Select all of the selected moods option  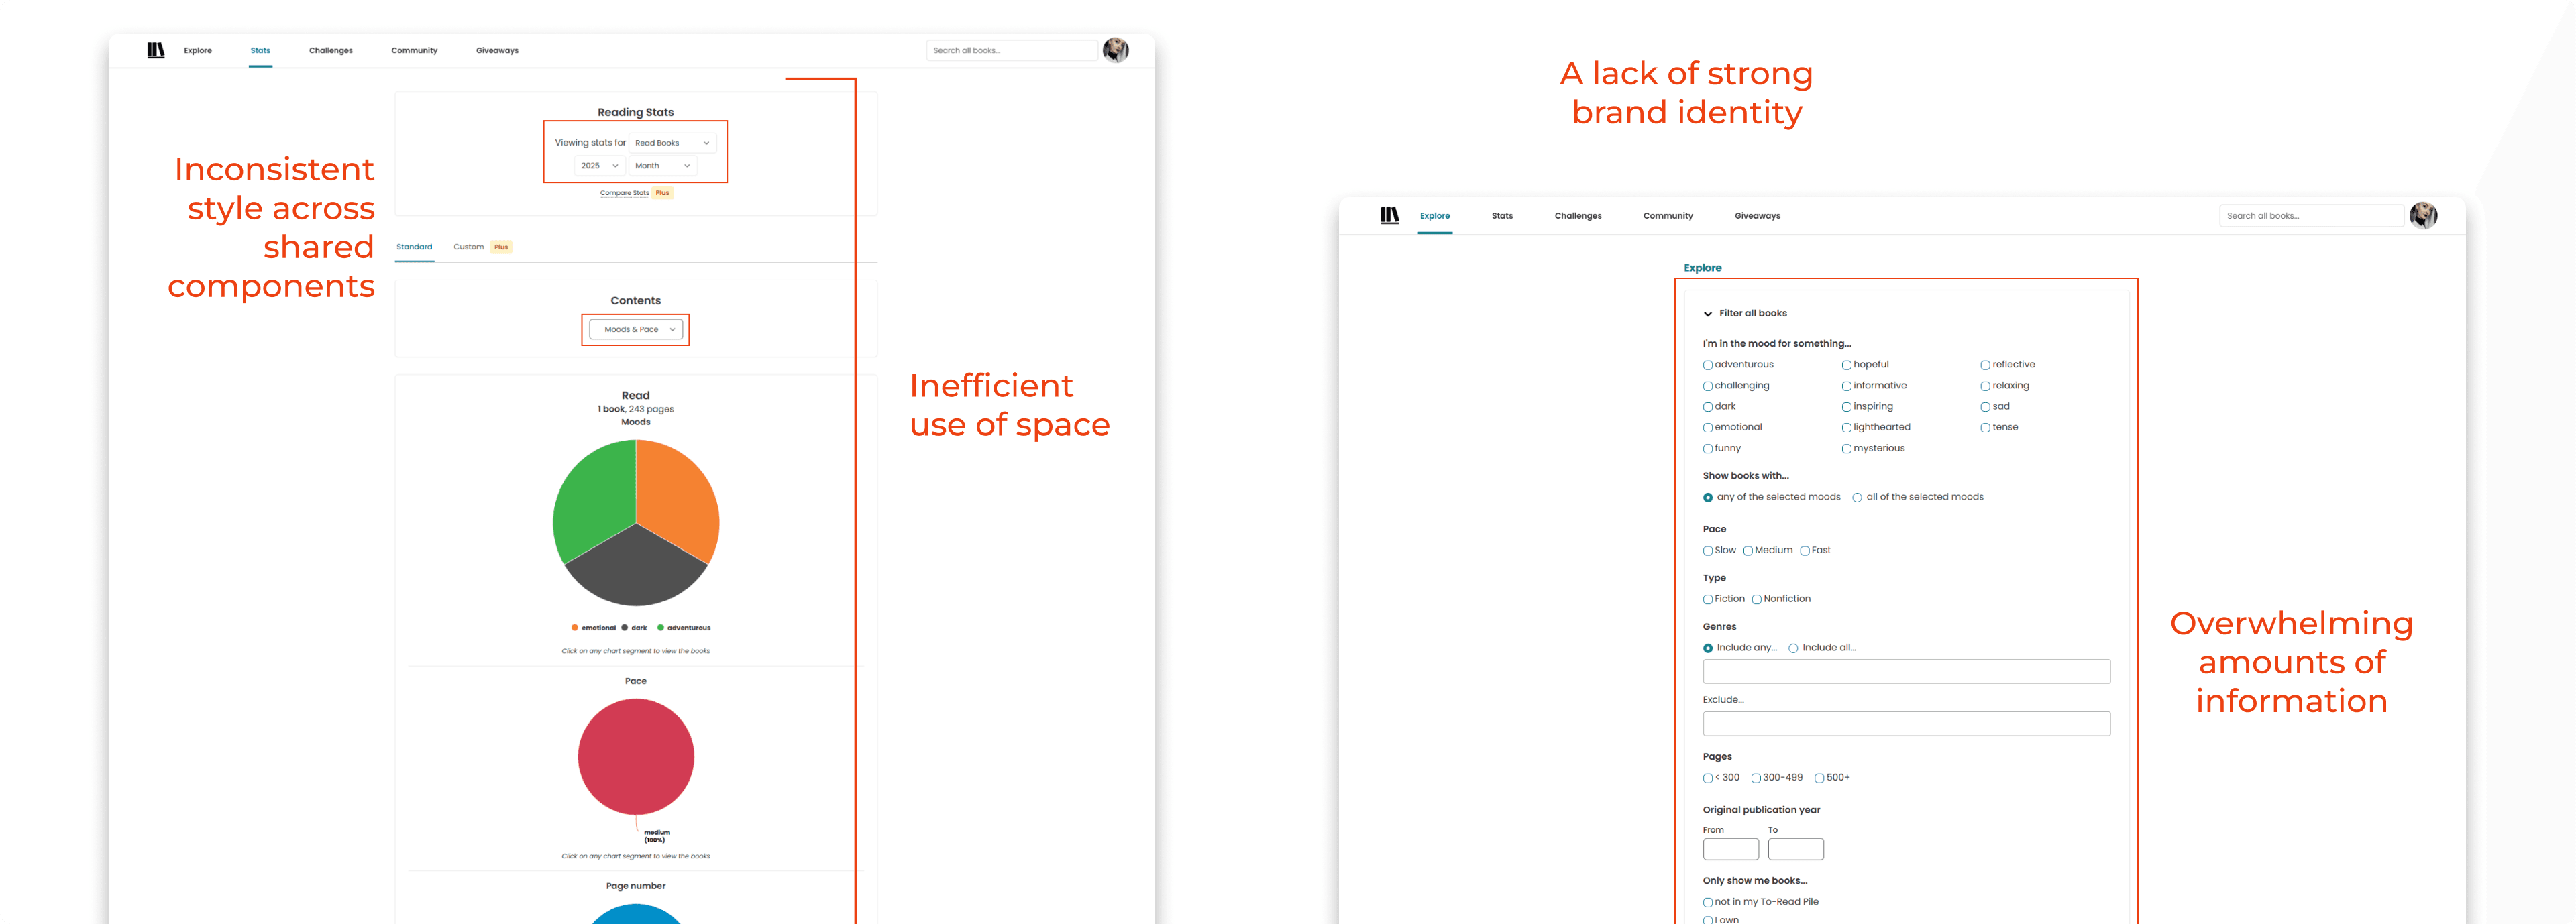[1857, 497]
